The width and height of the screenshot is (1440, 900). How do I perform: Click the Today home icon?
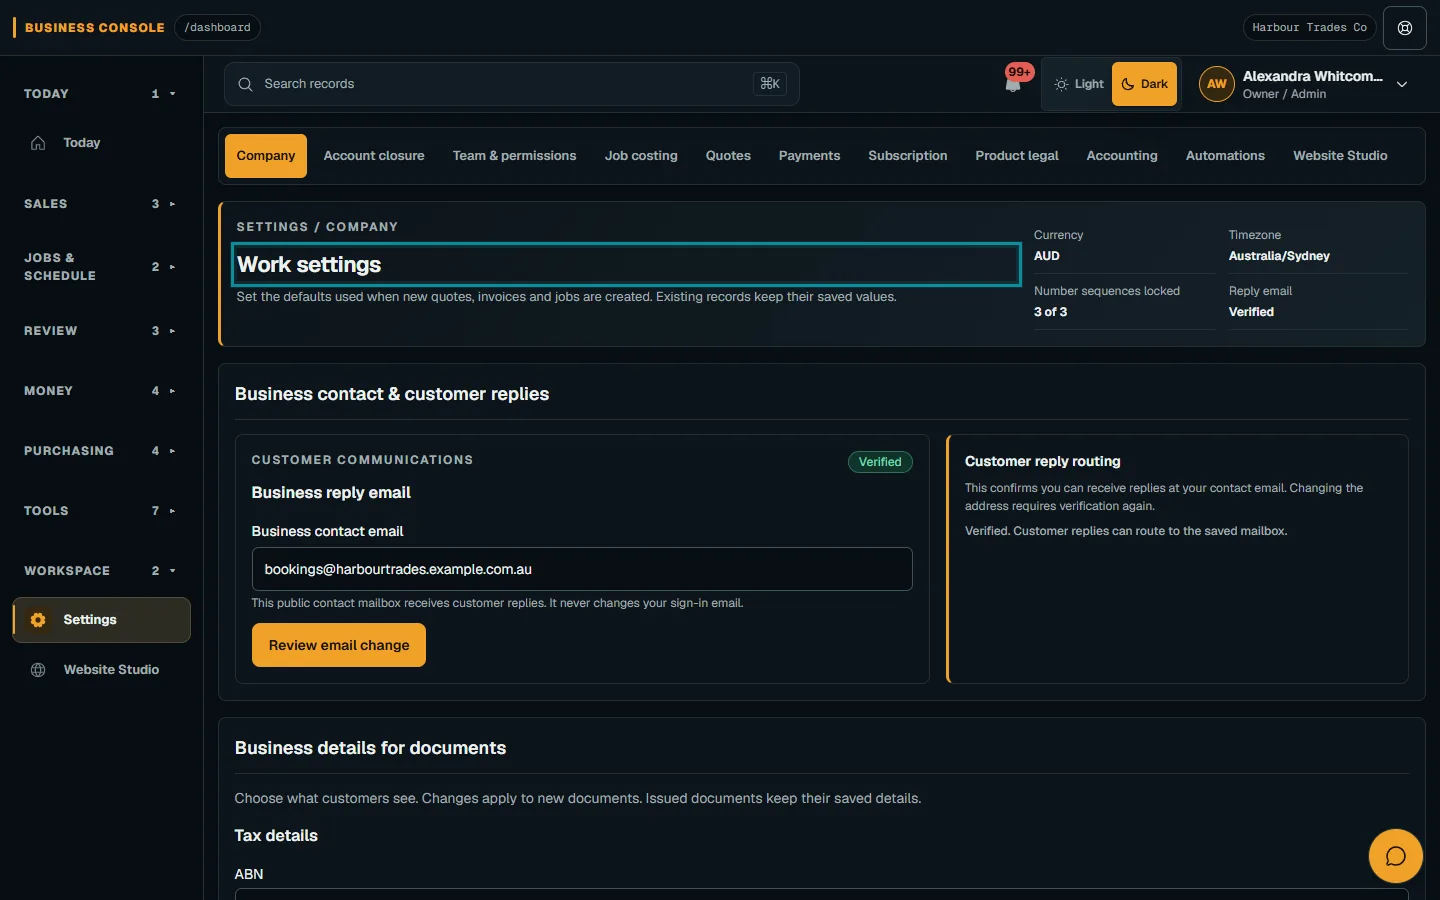(38, 143)
